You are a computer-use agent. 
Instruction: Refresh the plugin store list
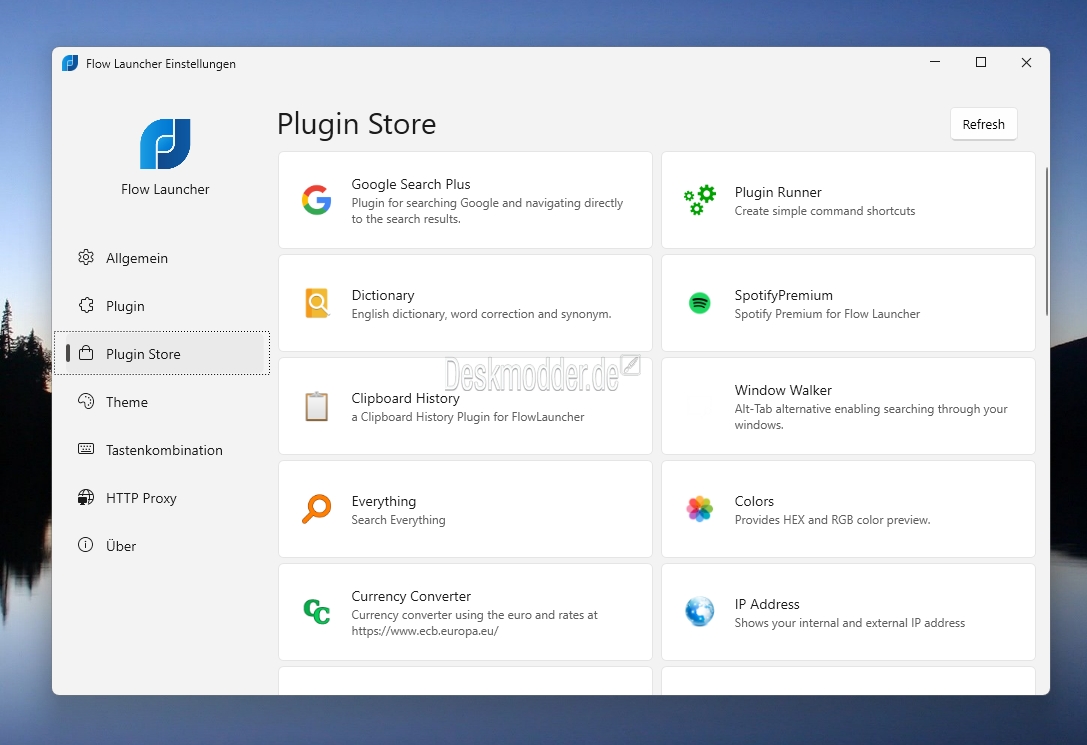[983, 124]
